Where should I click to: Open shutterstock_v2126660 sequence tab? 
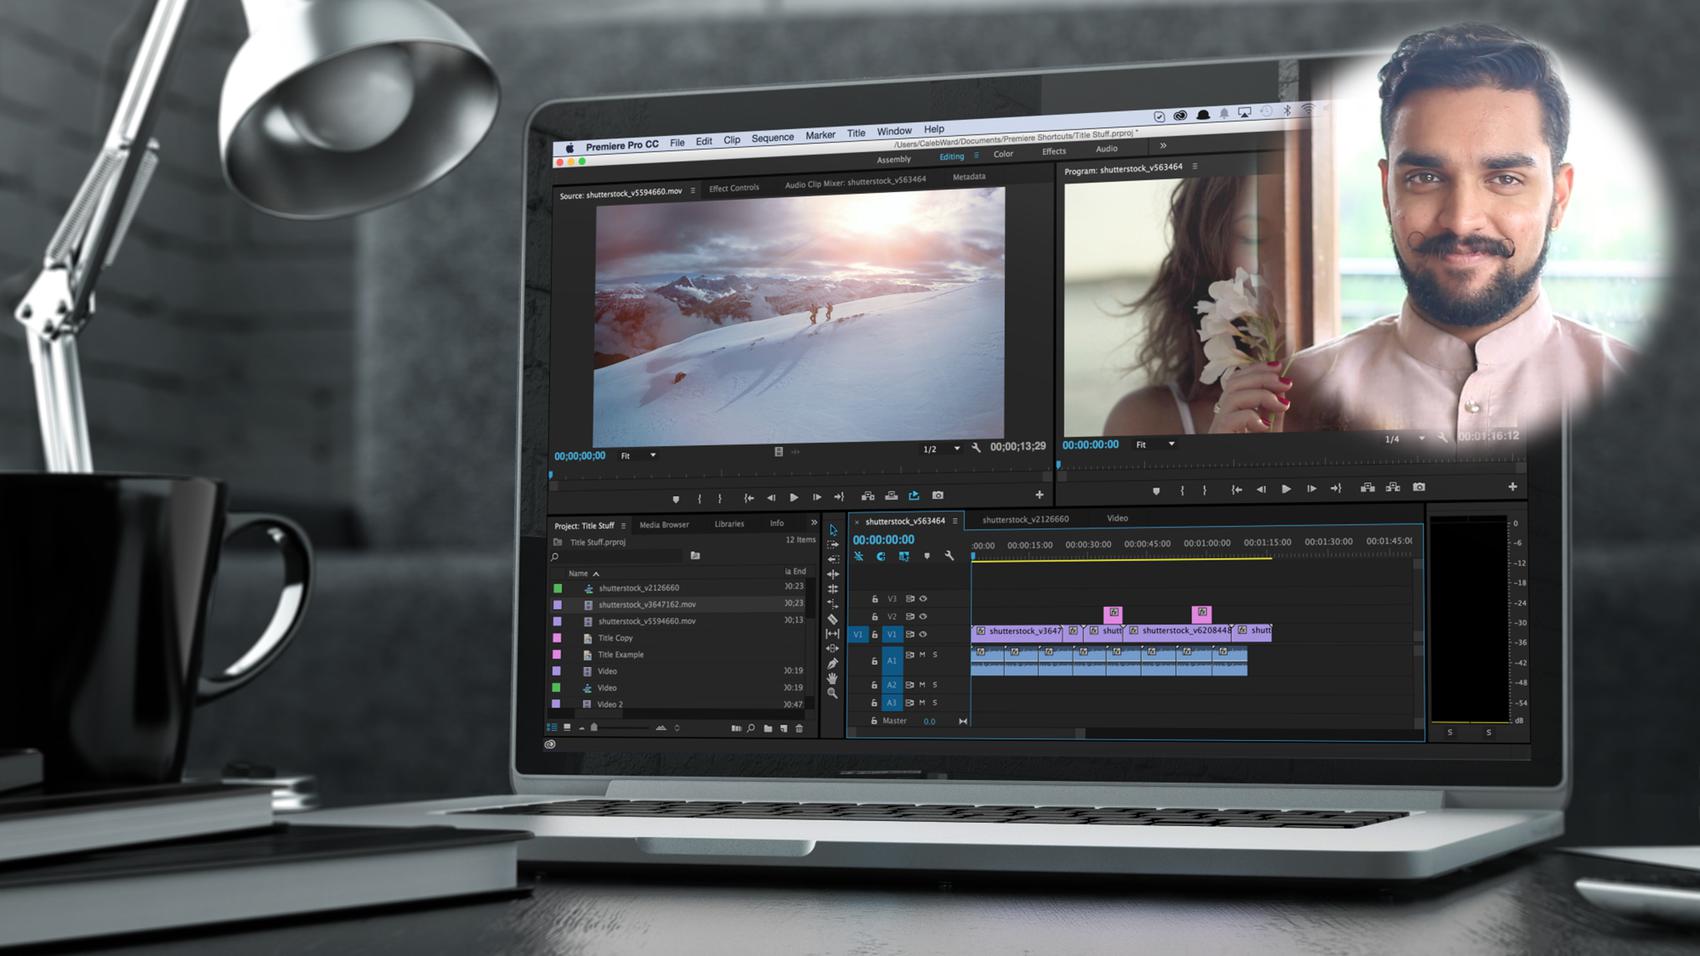pyautogui.click(x=1025, y=519)
